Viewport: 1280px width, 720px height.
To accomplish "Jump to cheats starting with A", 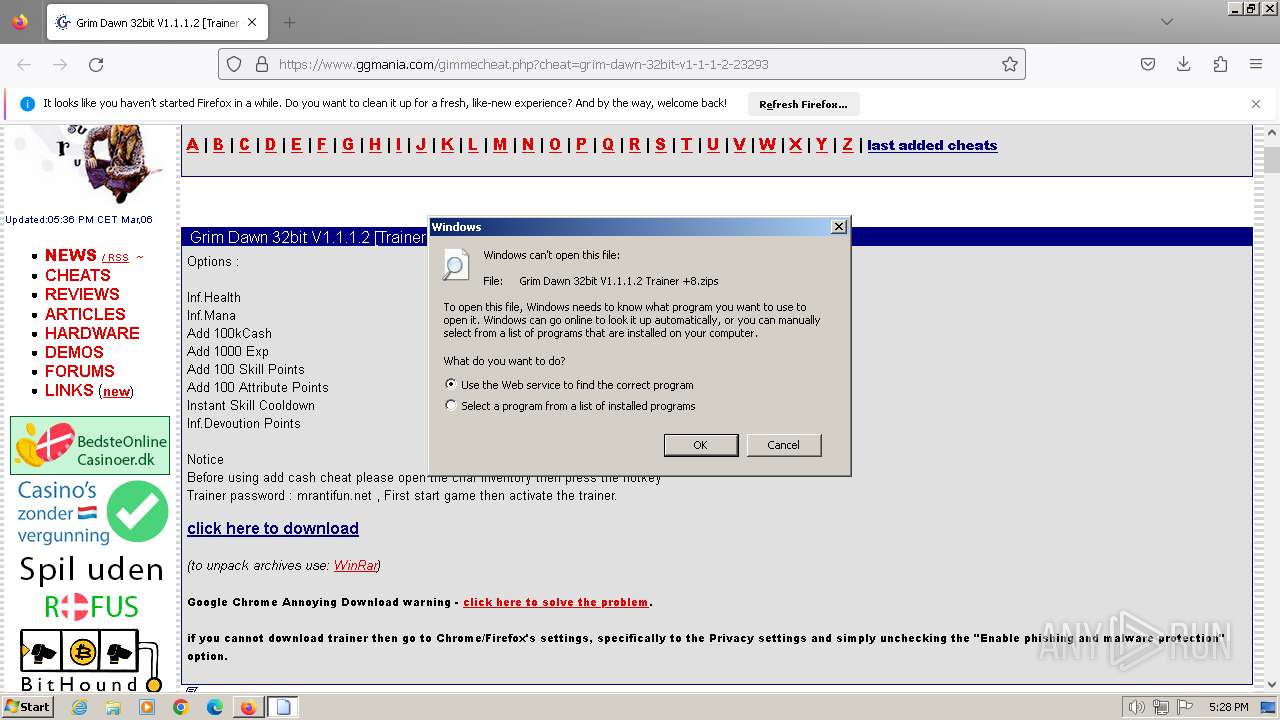I will pyautogui.click(x=193, y=145).
